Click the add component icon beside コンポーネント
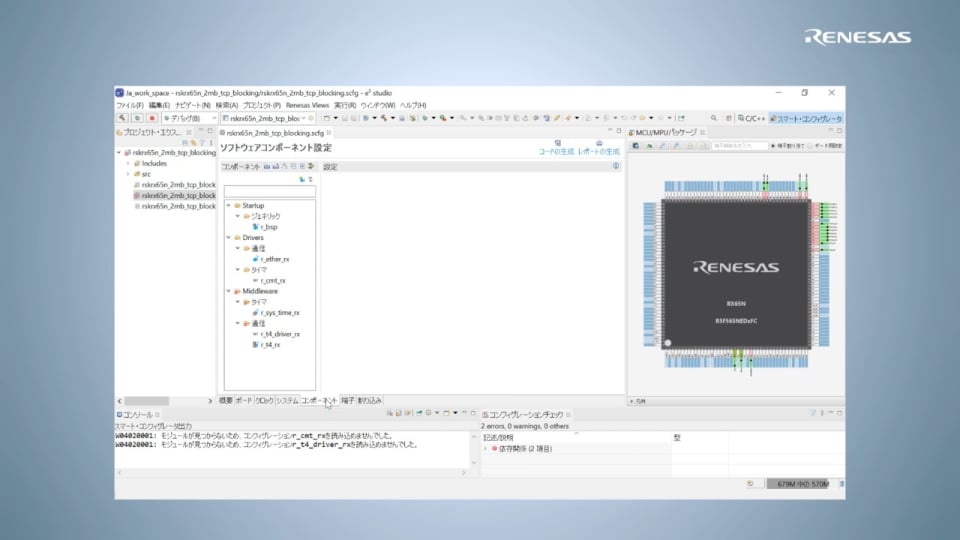The image size is (960, 540). click(267, 166)
